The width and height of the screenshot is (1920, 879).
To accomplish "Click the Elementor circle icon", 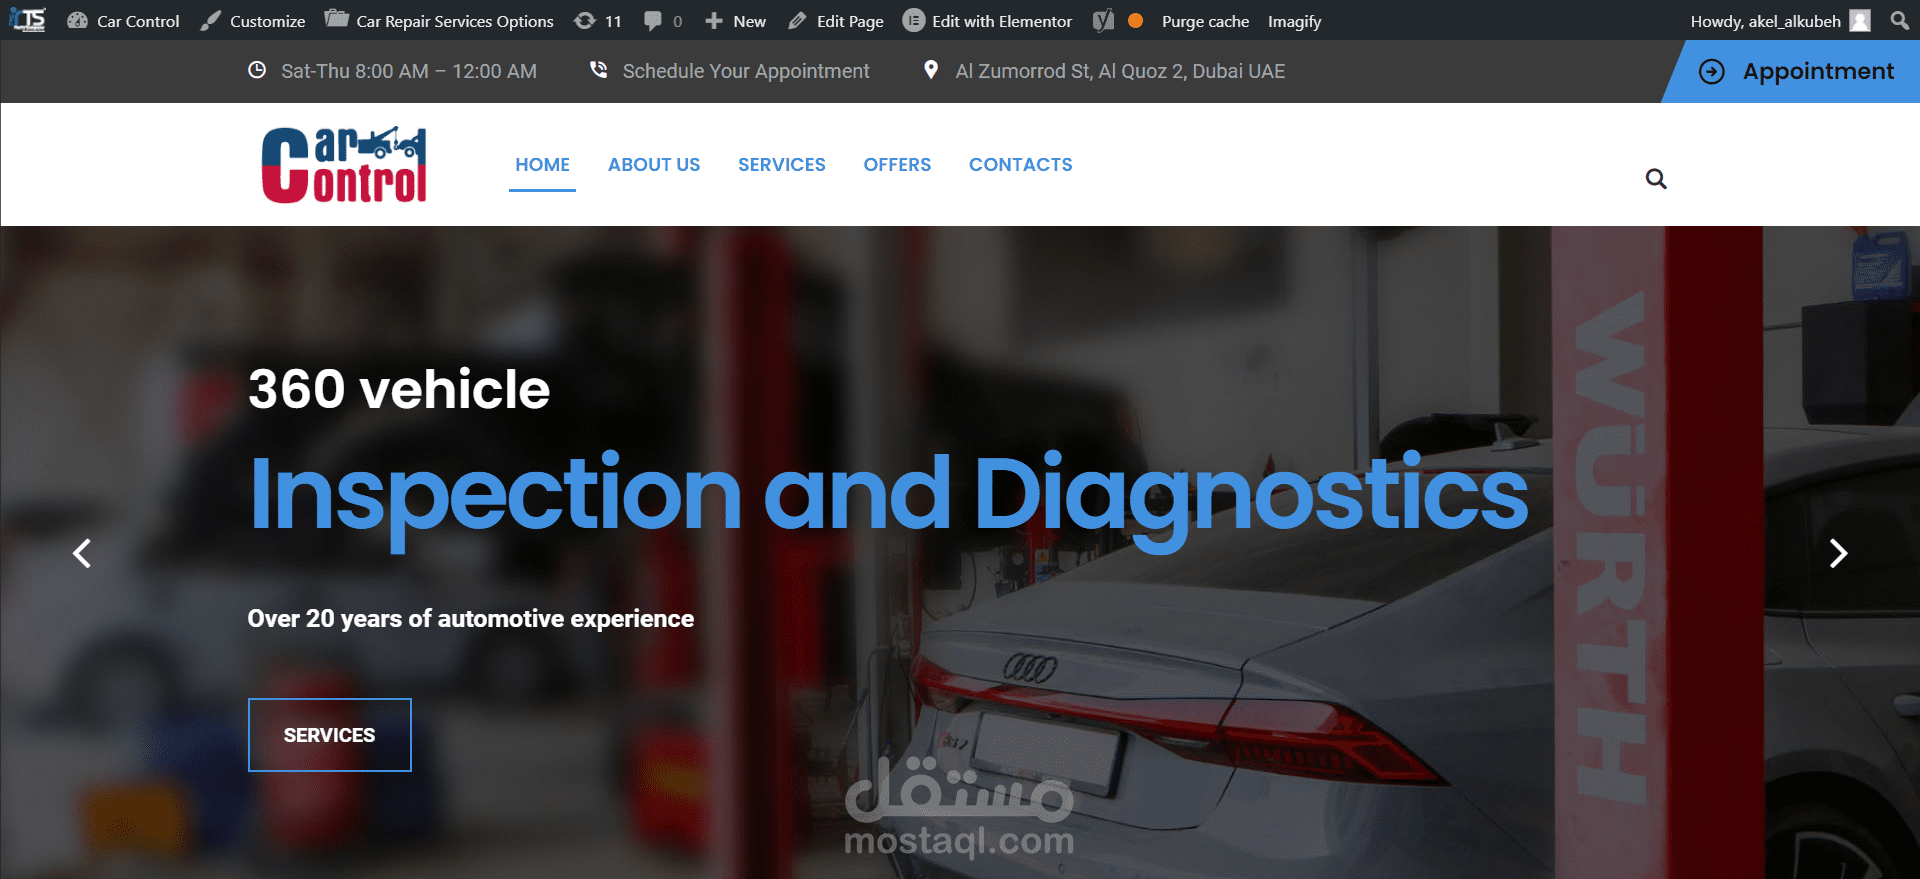I will (x=913, y=20).
